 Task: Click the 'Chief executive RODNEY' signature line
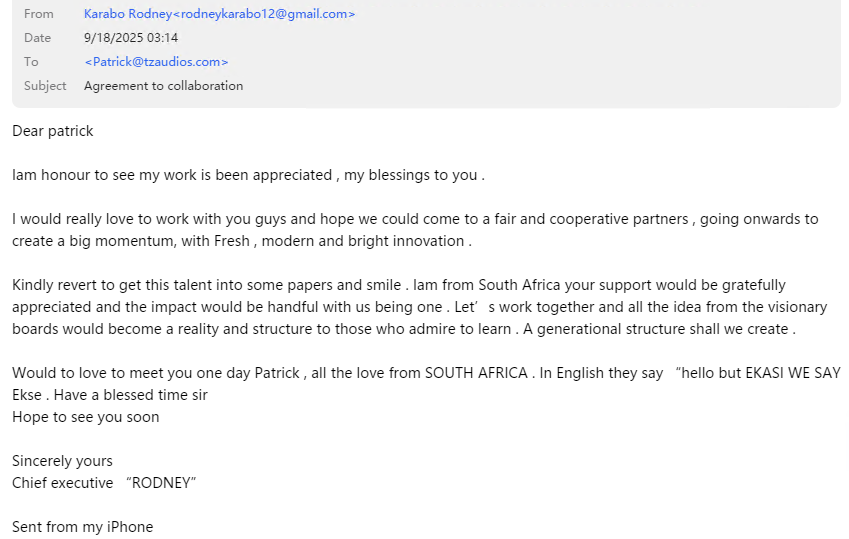[104, 483]
